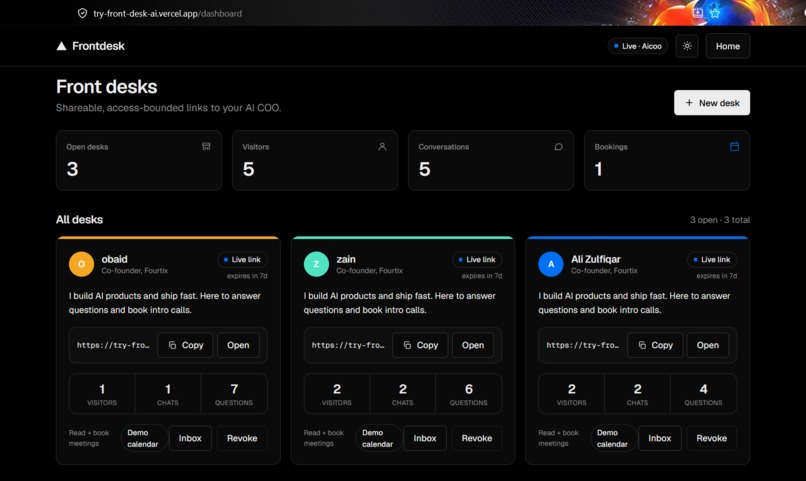This screenshot has width=806, height=481.
Task: Click obaid's 1 VISITORS stat
Action: coord(102,394)
